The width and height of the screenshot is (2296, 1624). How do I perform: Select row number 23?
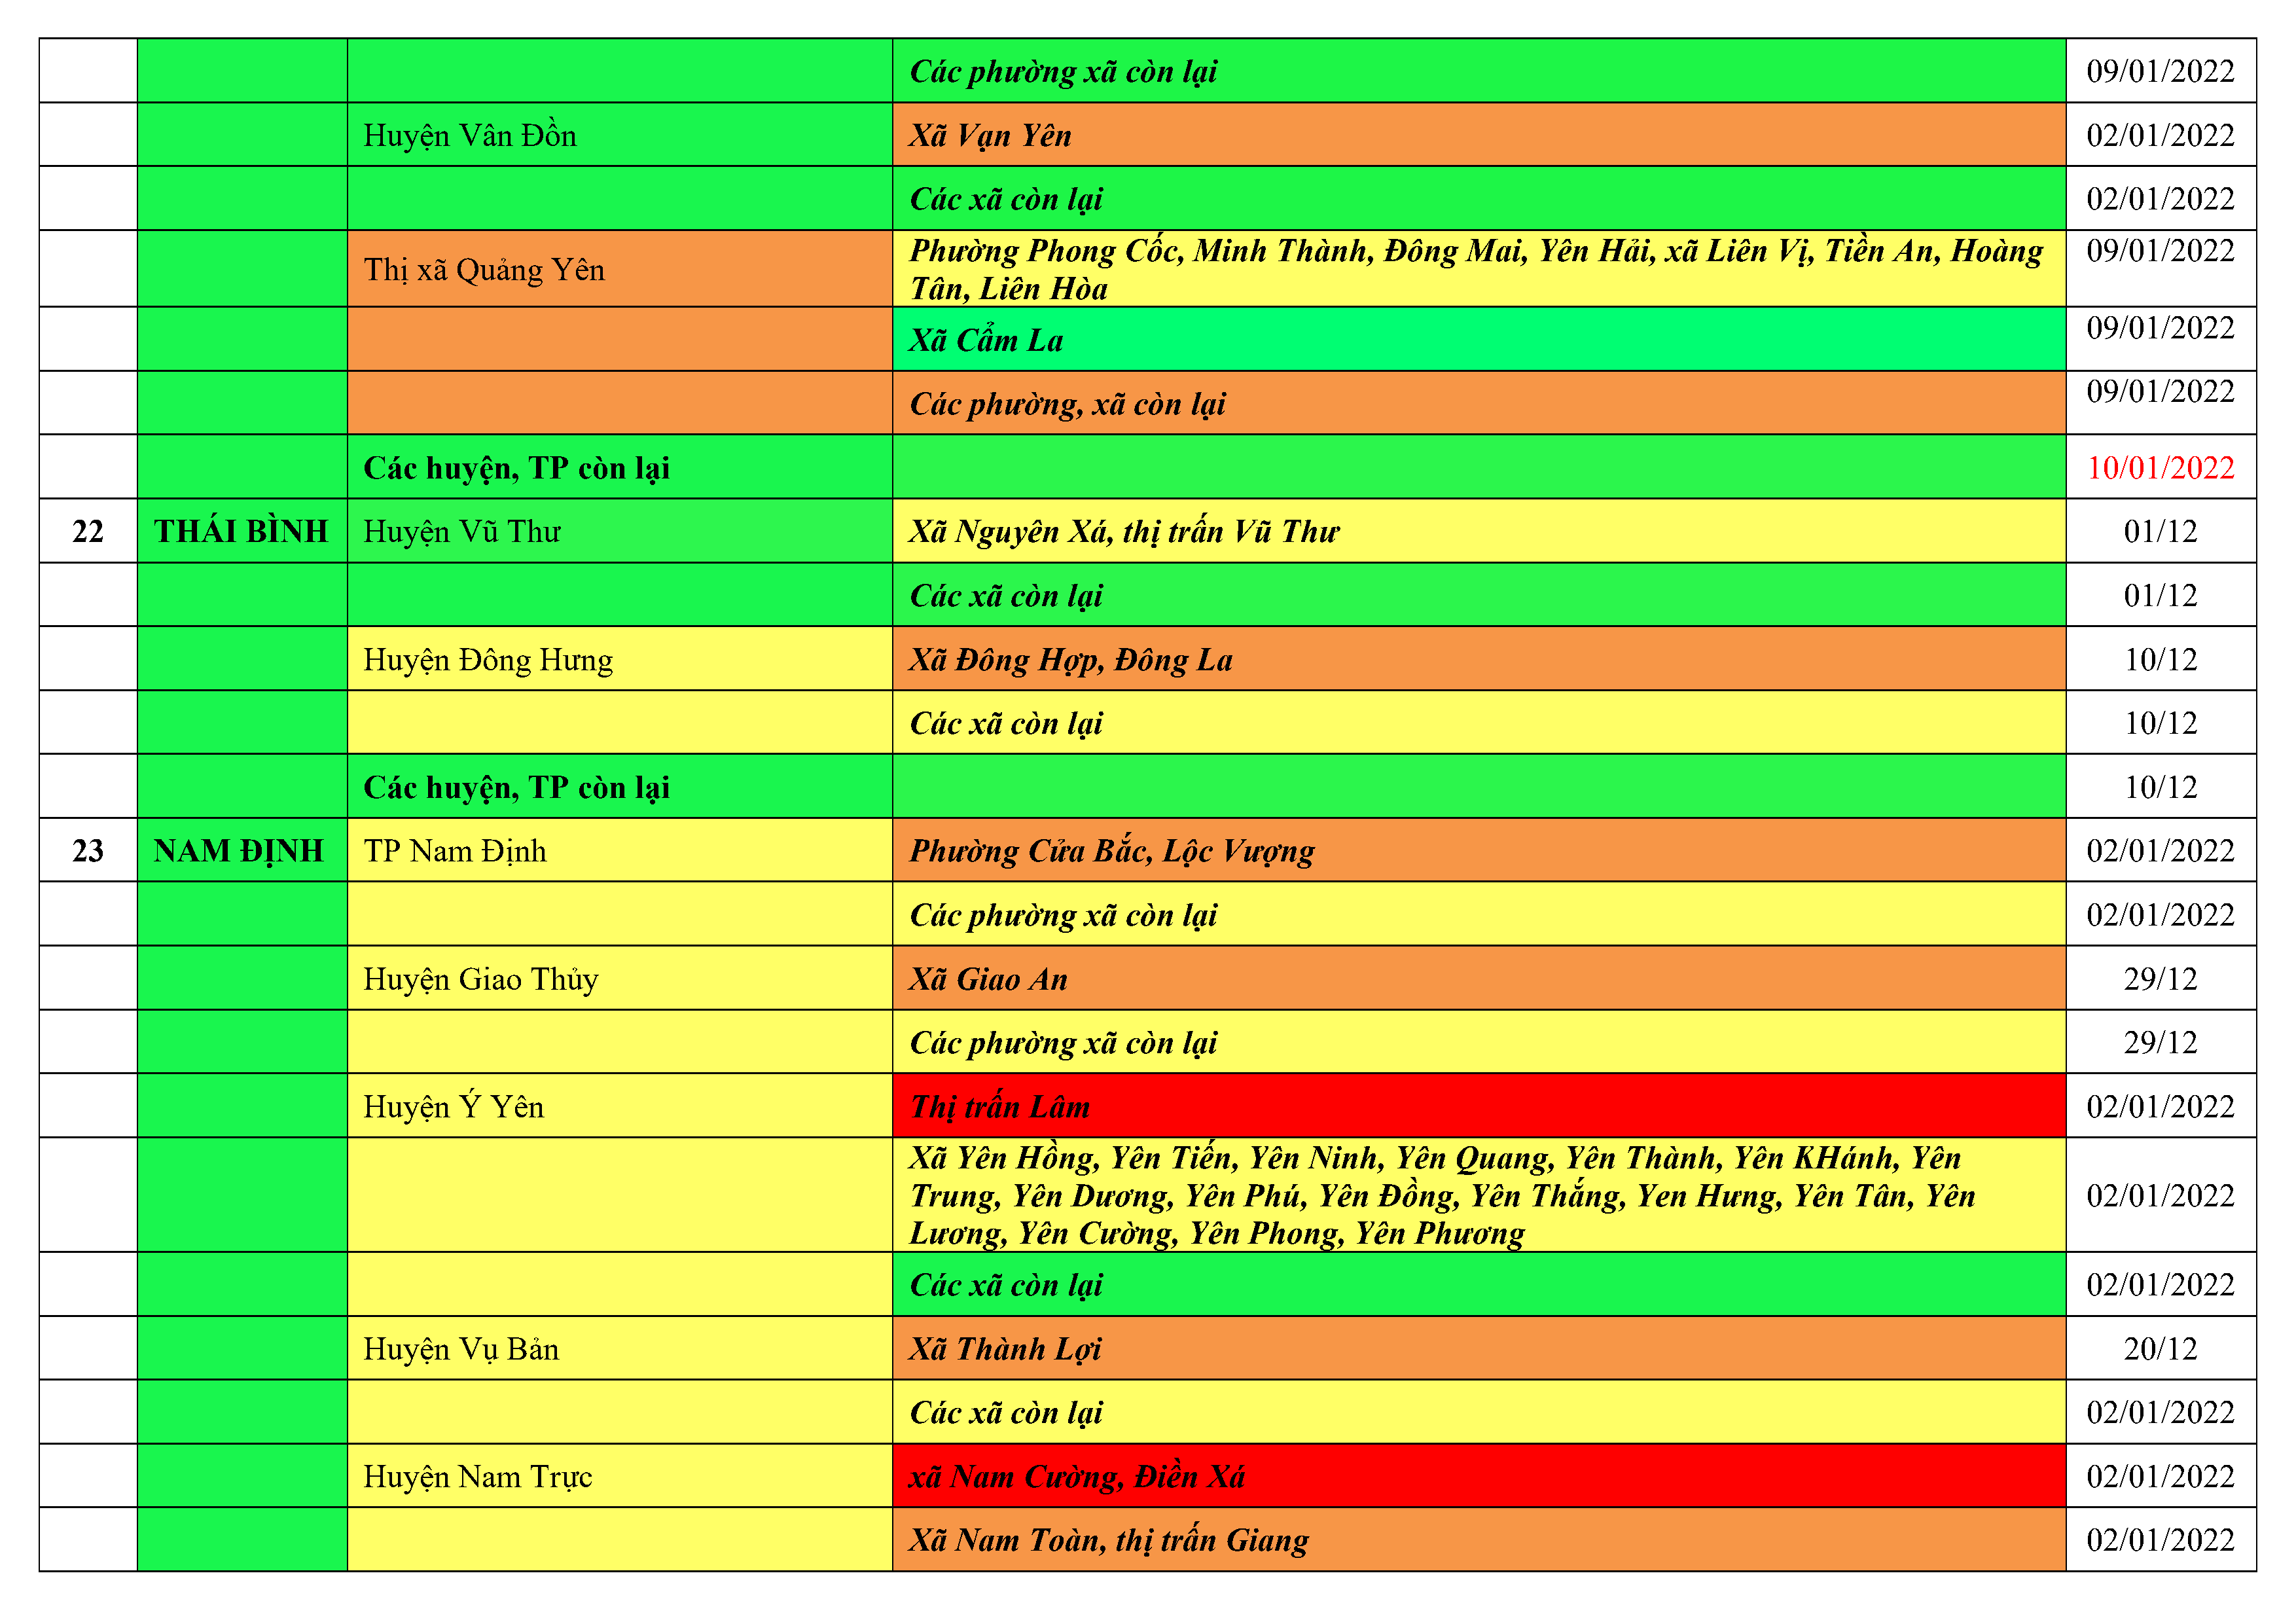88,850
